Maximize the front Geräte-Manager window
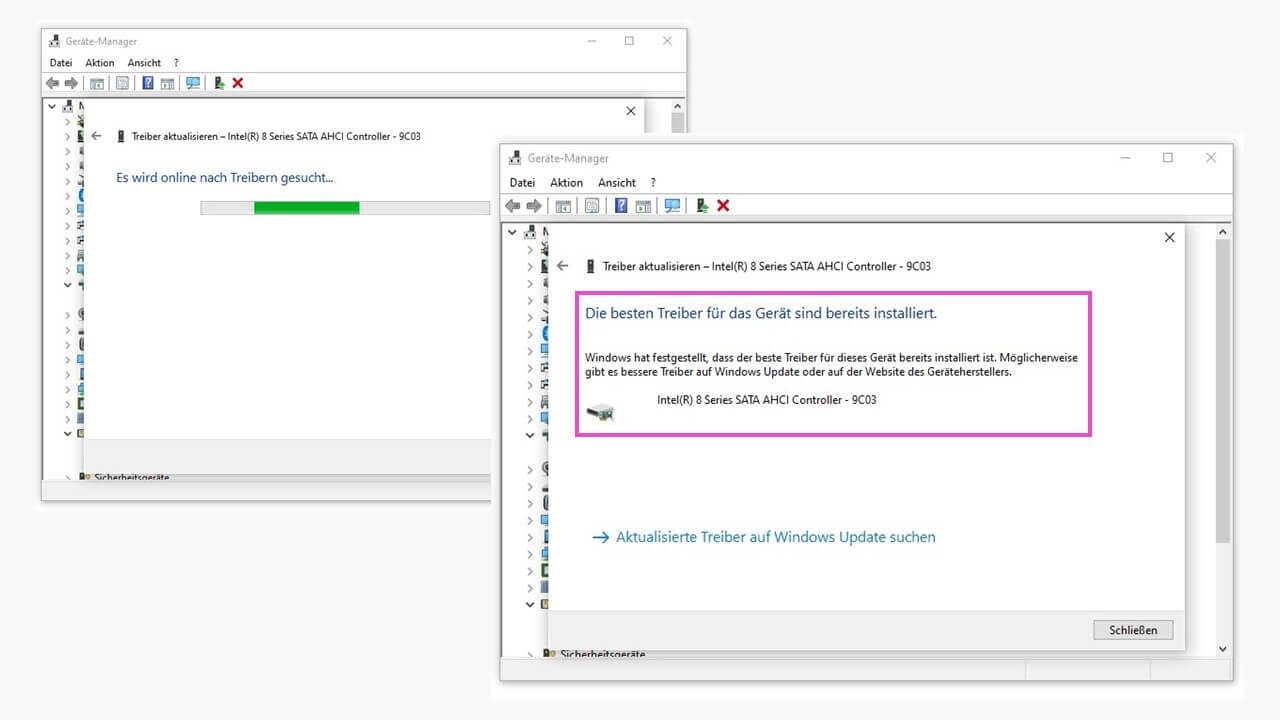Viewport: 1280px width, 720px height. pos(1167,158)
